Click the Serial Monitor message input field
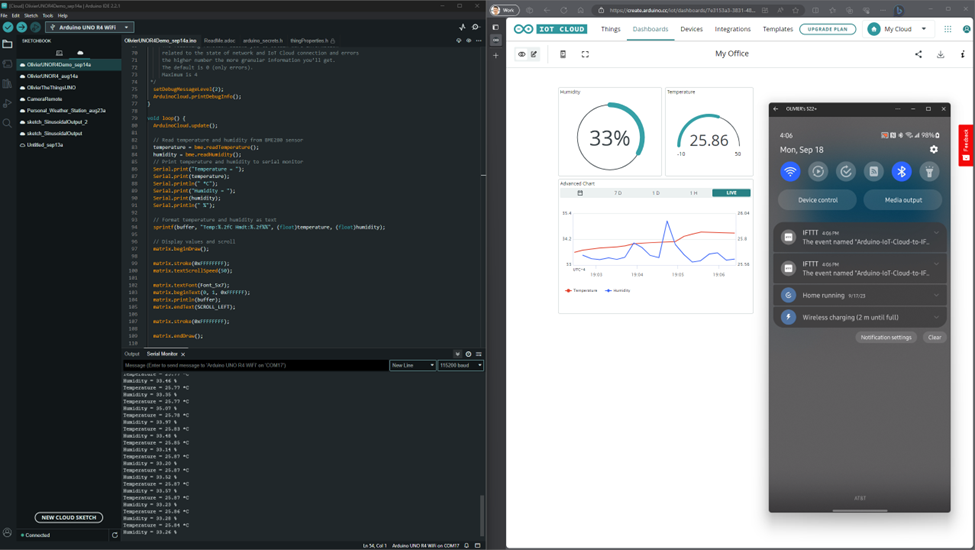 pos(256,365)
